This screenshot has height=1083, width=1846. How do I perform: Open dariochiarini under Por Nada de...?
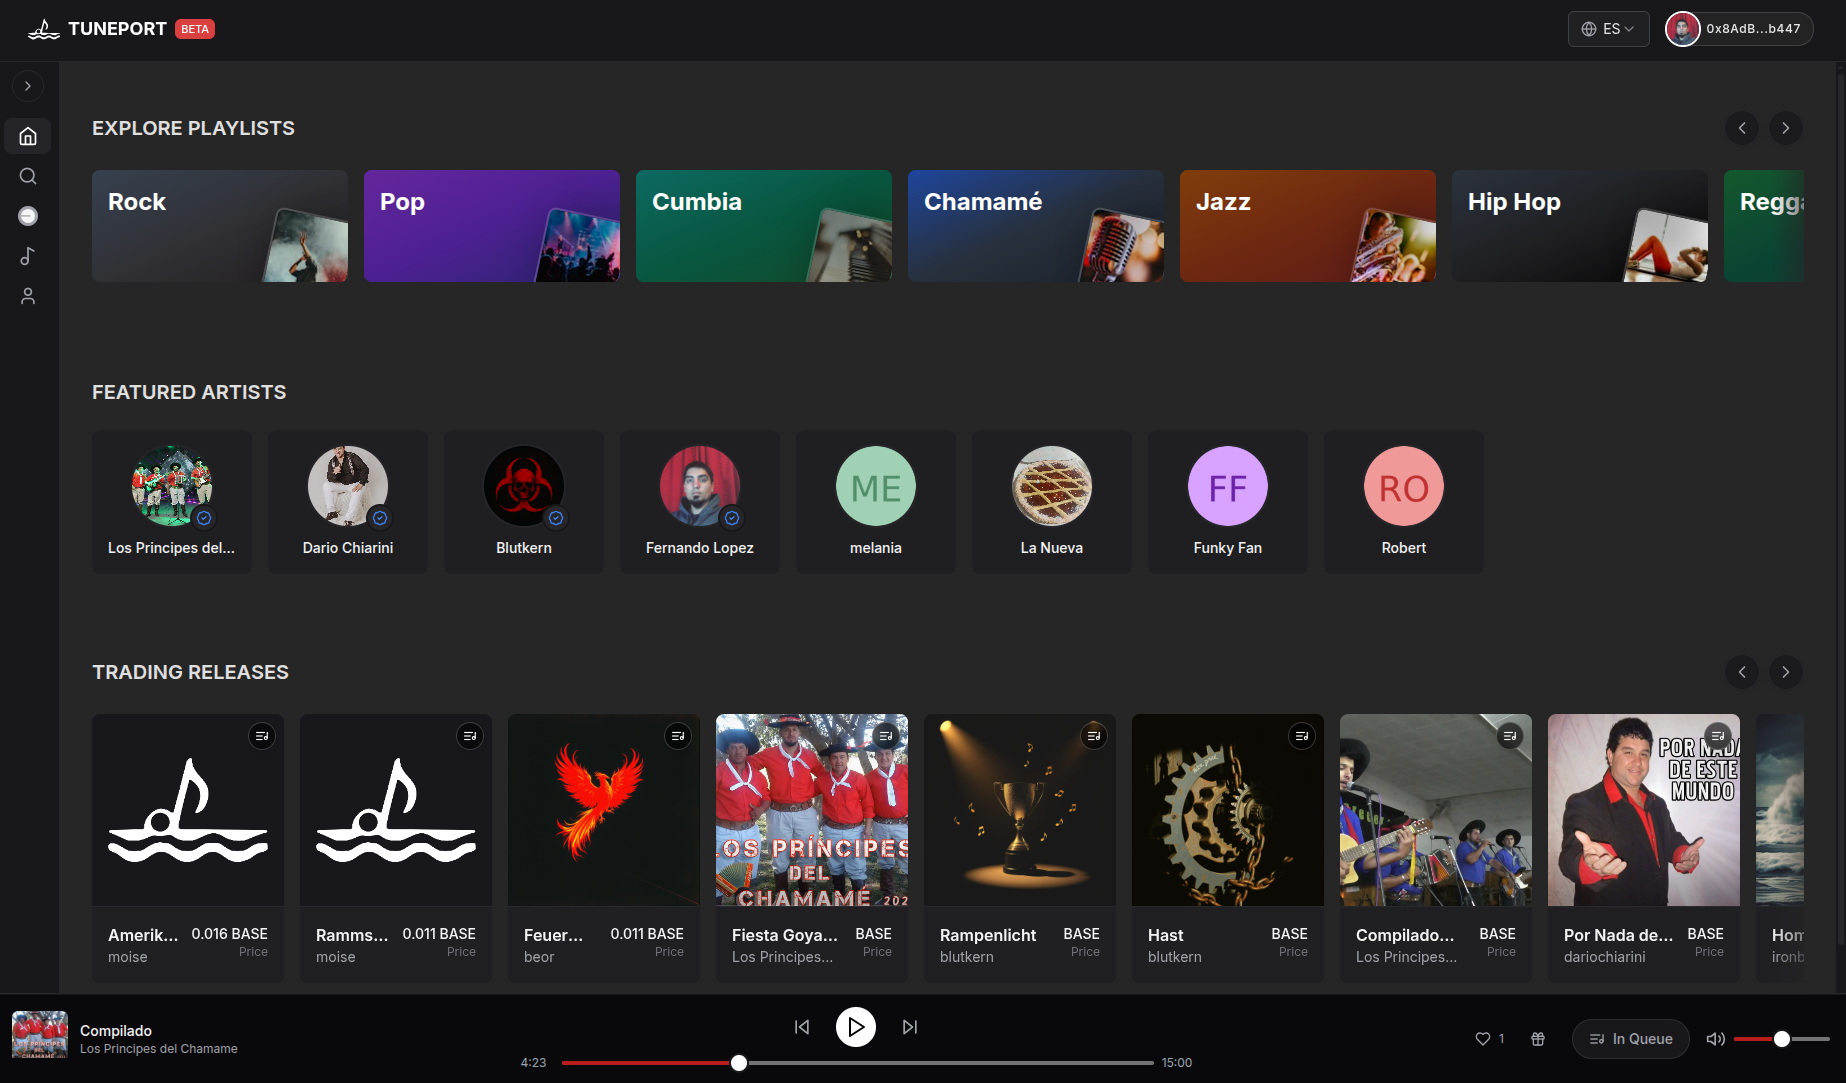click(x=1605, y=957)
